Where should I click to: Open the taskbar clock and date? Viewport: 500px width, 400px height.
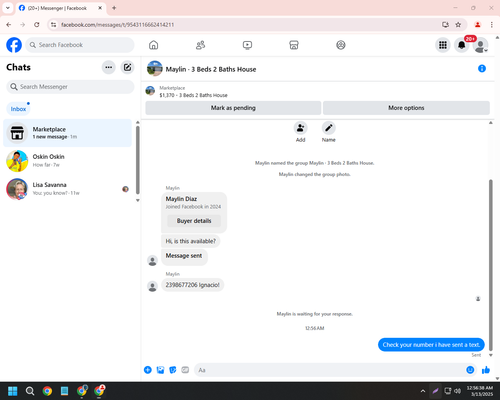click(x=479, y=391)
